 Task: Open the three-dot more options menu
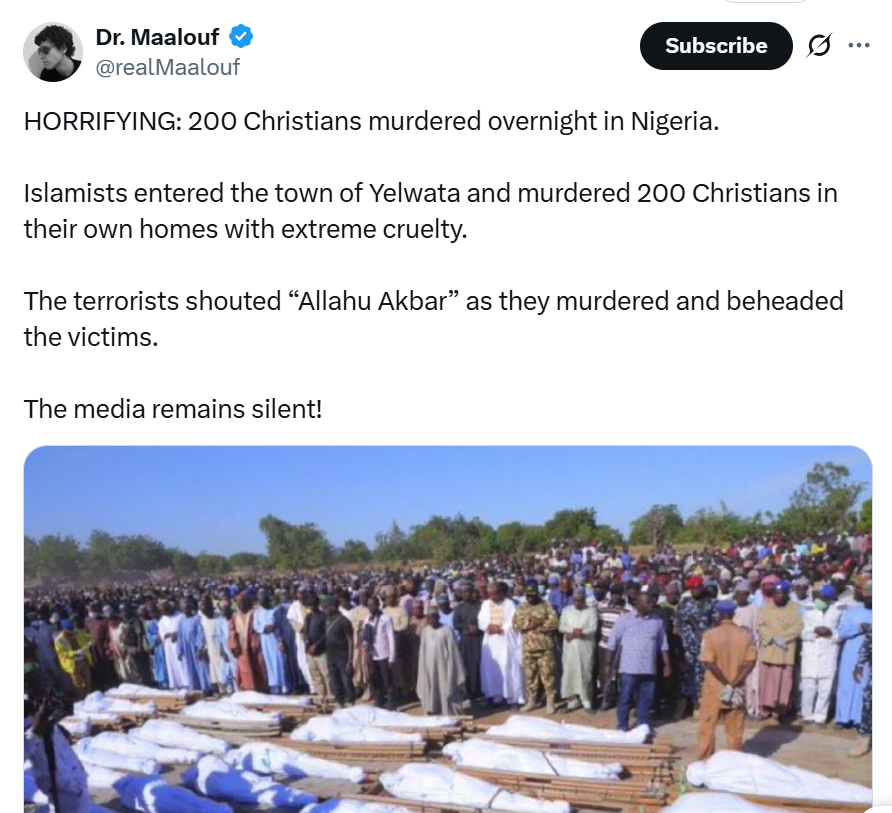click(x=858, y=46)
